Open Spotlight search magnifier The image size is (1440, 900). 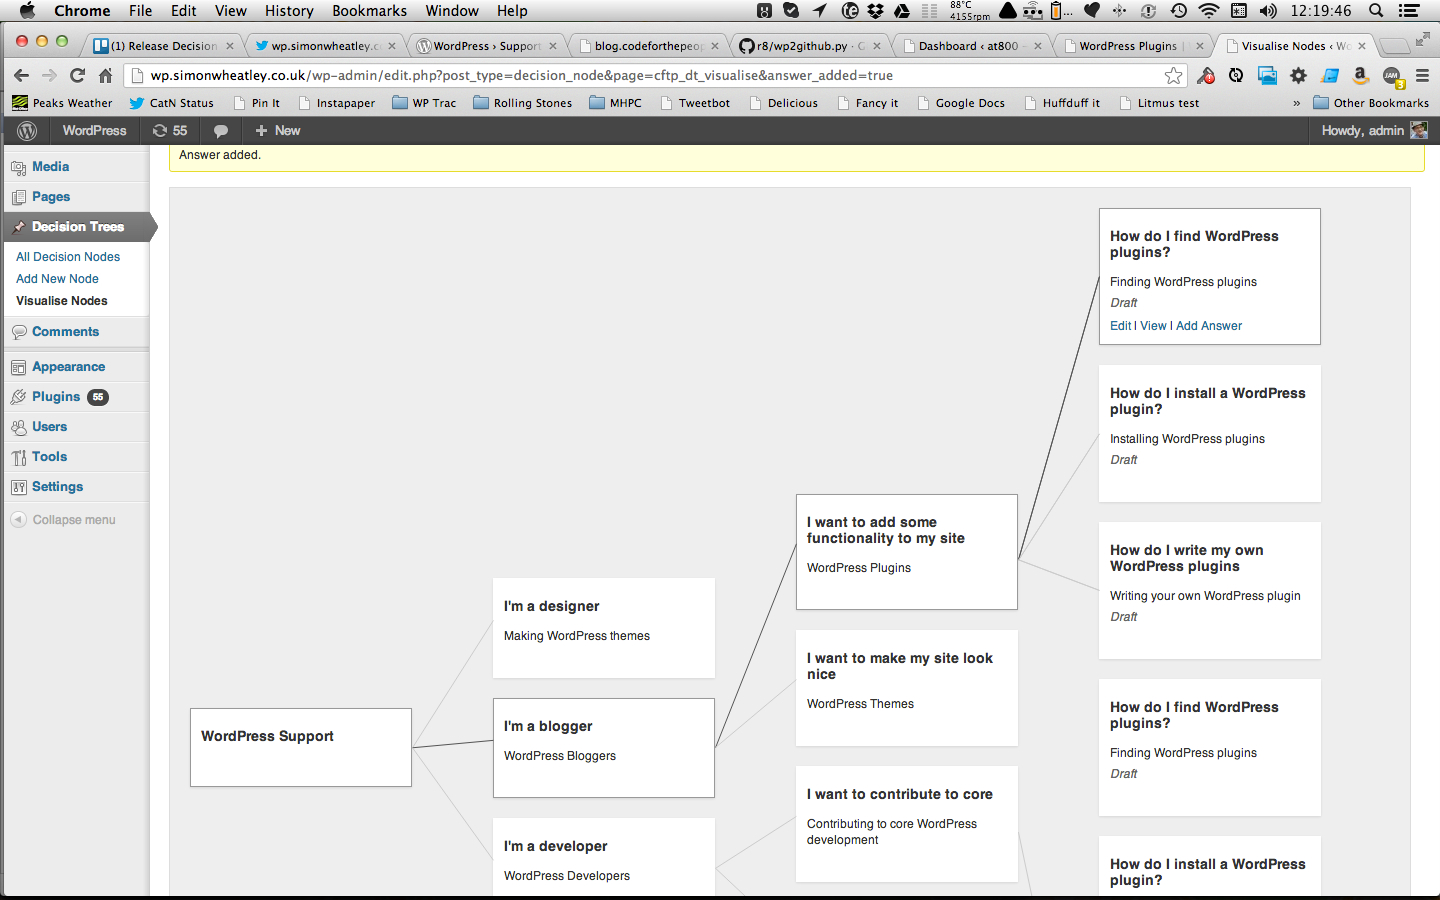click(x=1376, y=11)
